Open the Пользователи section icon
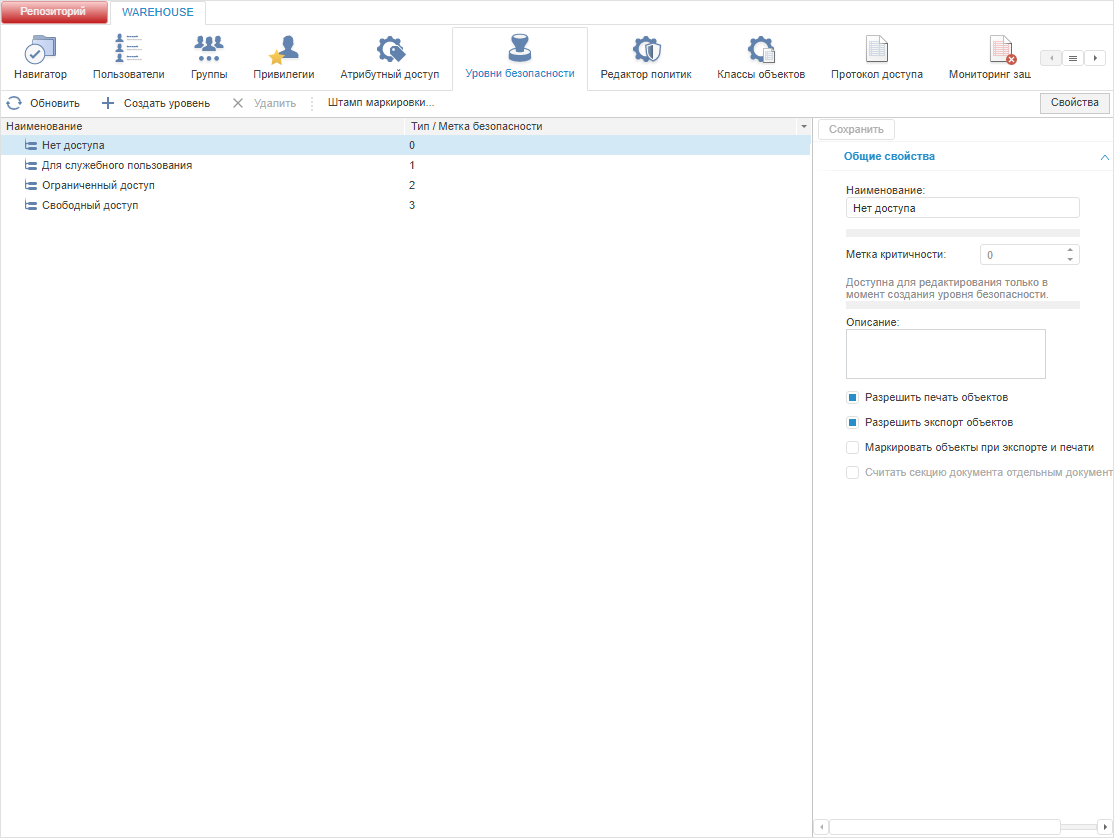Viewport: 1114px width, 838px height. (x=128, y=48)
